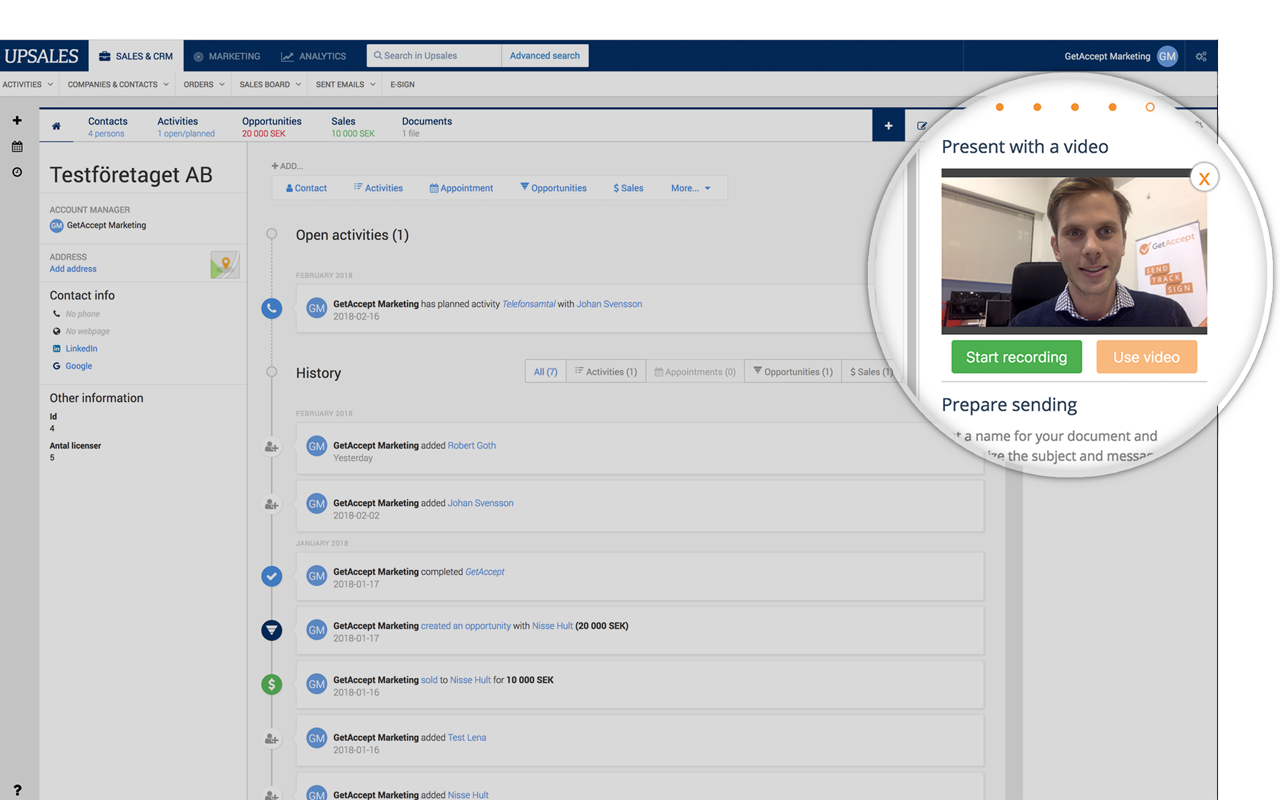Add Sales button under ADD

pos(628,188)
